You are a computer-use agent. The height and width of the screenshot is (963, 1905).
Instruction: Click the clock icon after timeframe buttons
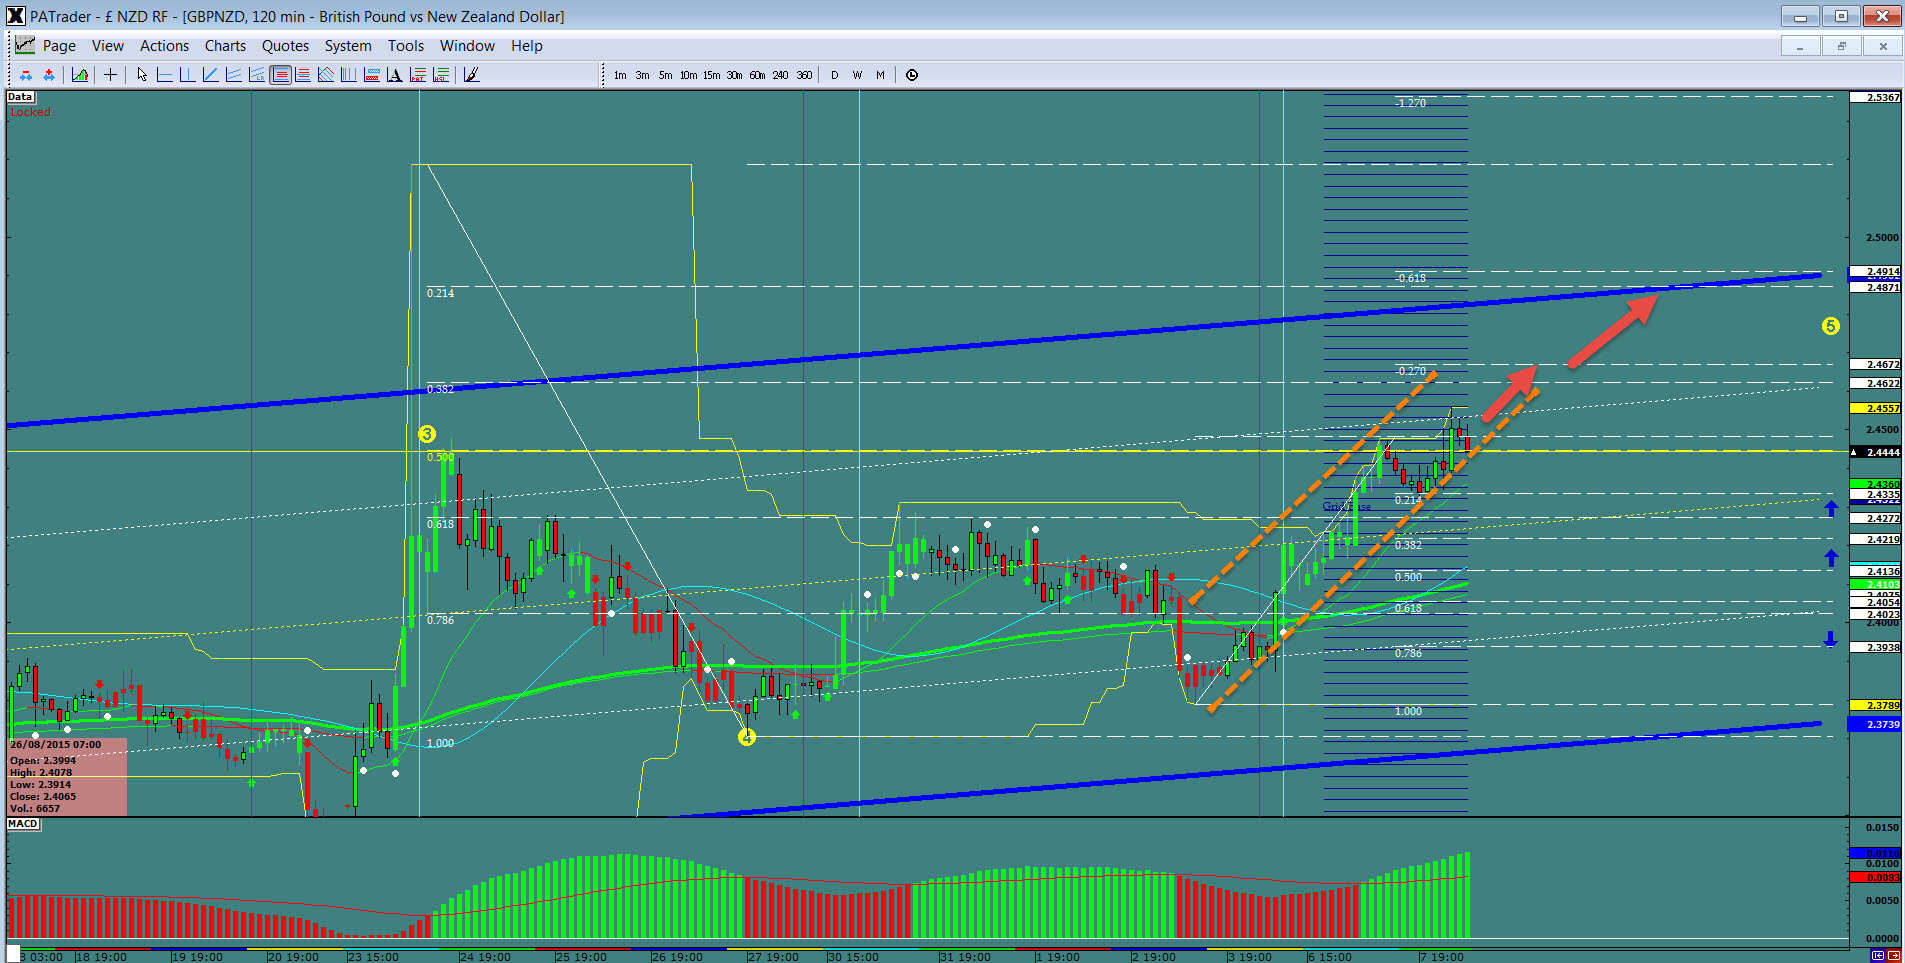[x=912, y=75]
